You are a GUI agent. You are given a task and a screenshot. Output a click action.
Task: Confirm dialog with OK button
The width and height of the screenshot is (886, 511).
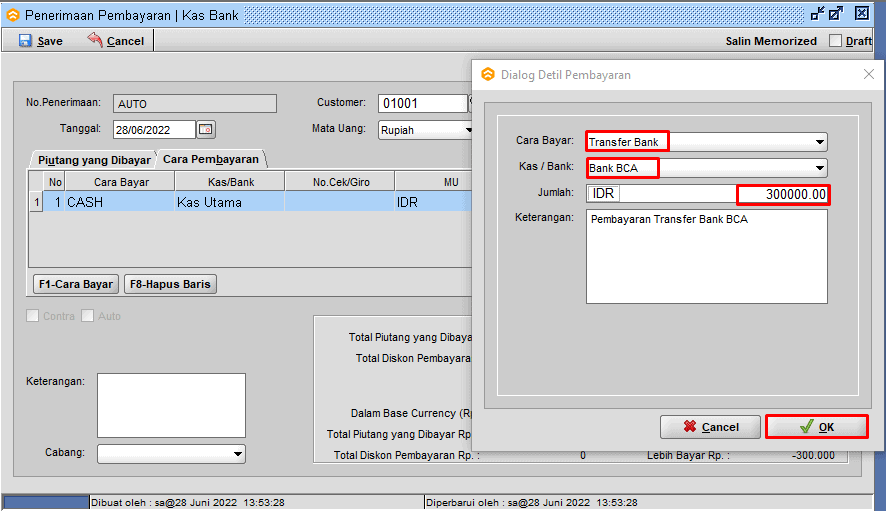(816, 427)
